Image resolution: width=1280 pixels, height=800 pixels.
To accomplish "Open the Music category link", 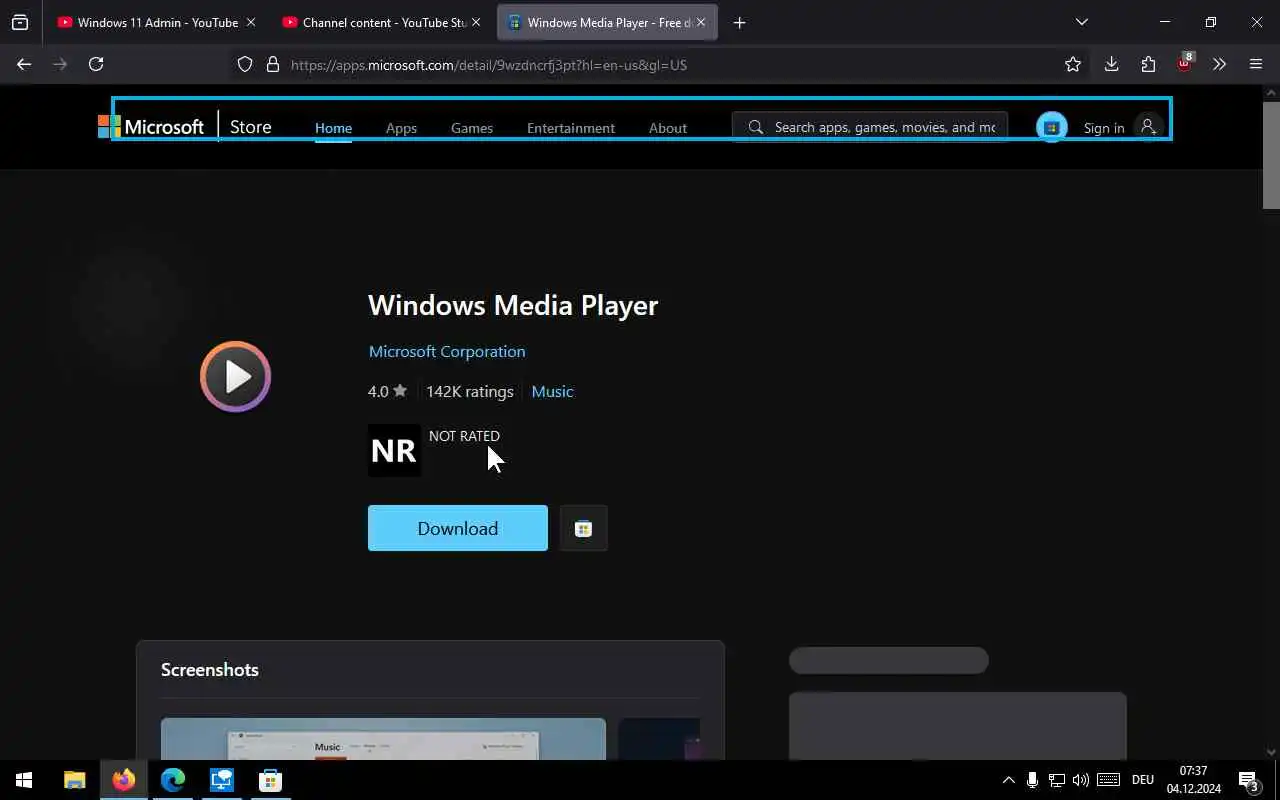I will pyautogui.click(x=552, y=391).
